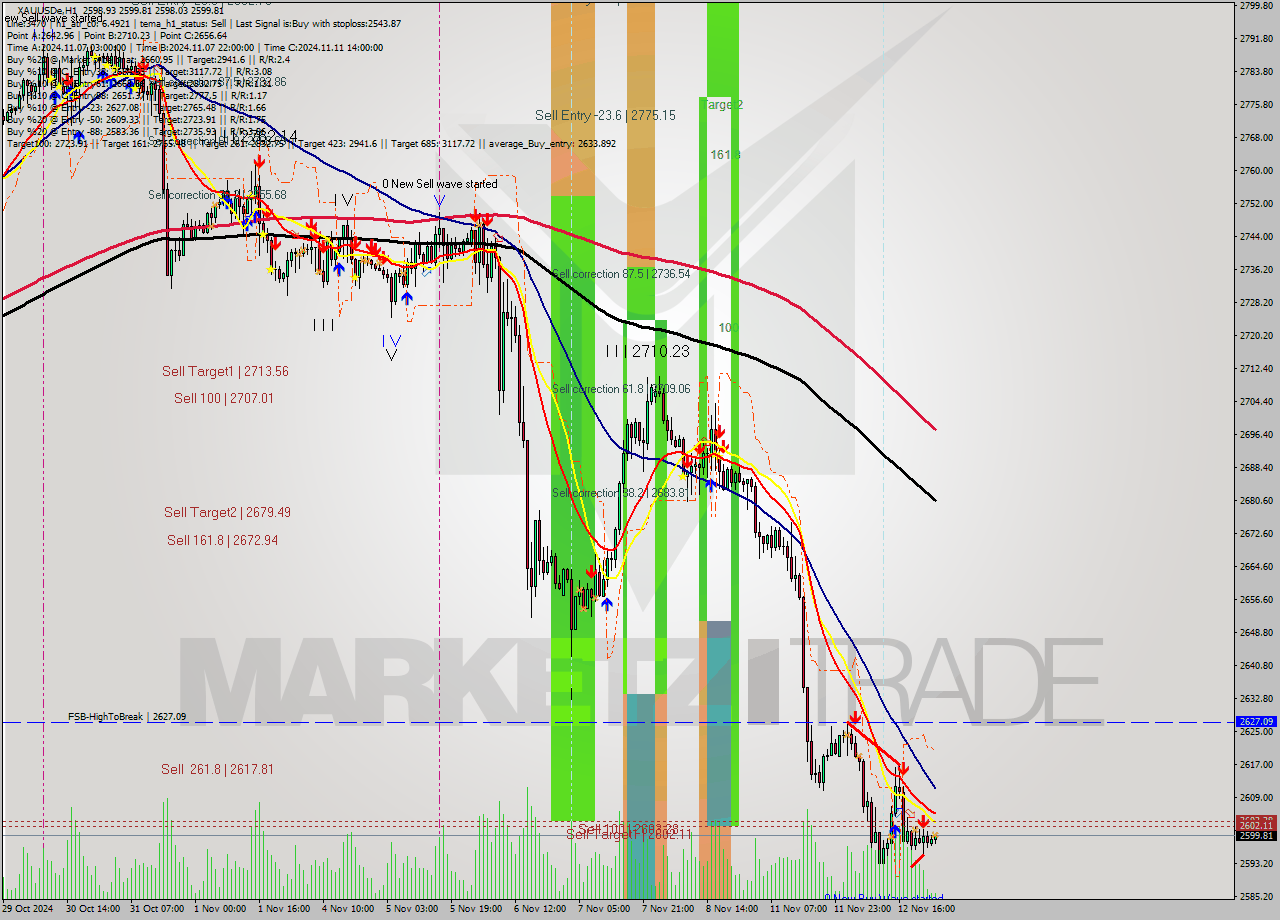Image resolution: width=1280 pixels, height=920 pixels.
Task: Click the 'FSB-HighToBreak | 2627.09' line label
Action: (127, 716)
